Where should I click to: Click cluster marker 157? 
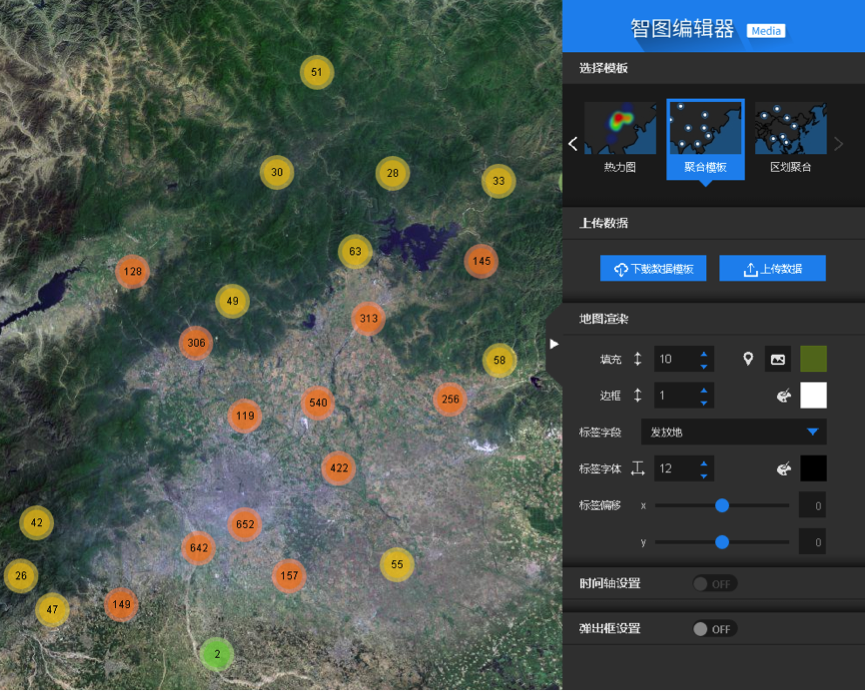(x=289, y=576)
